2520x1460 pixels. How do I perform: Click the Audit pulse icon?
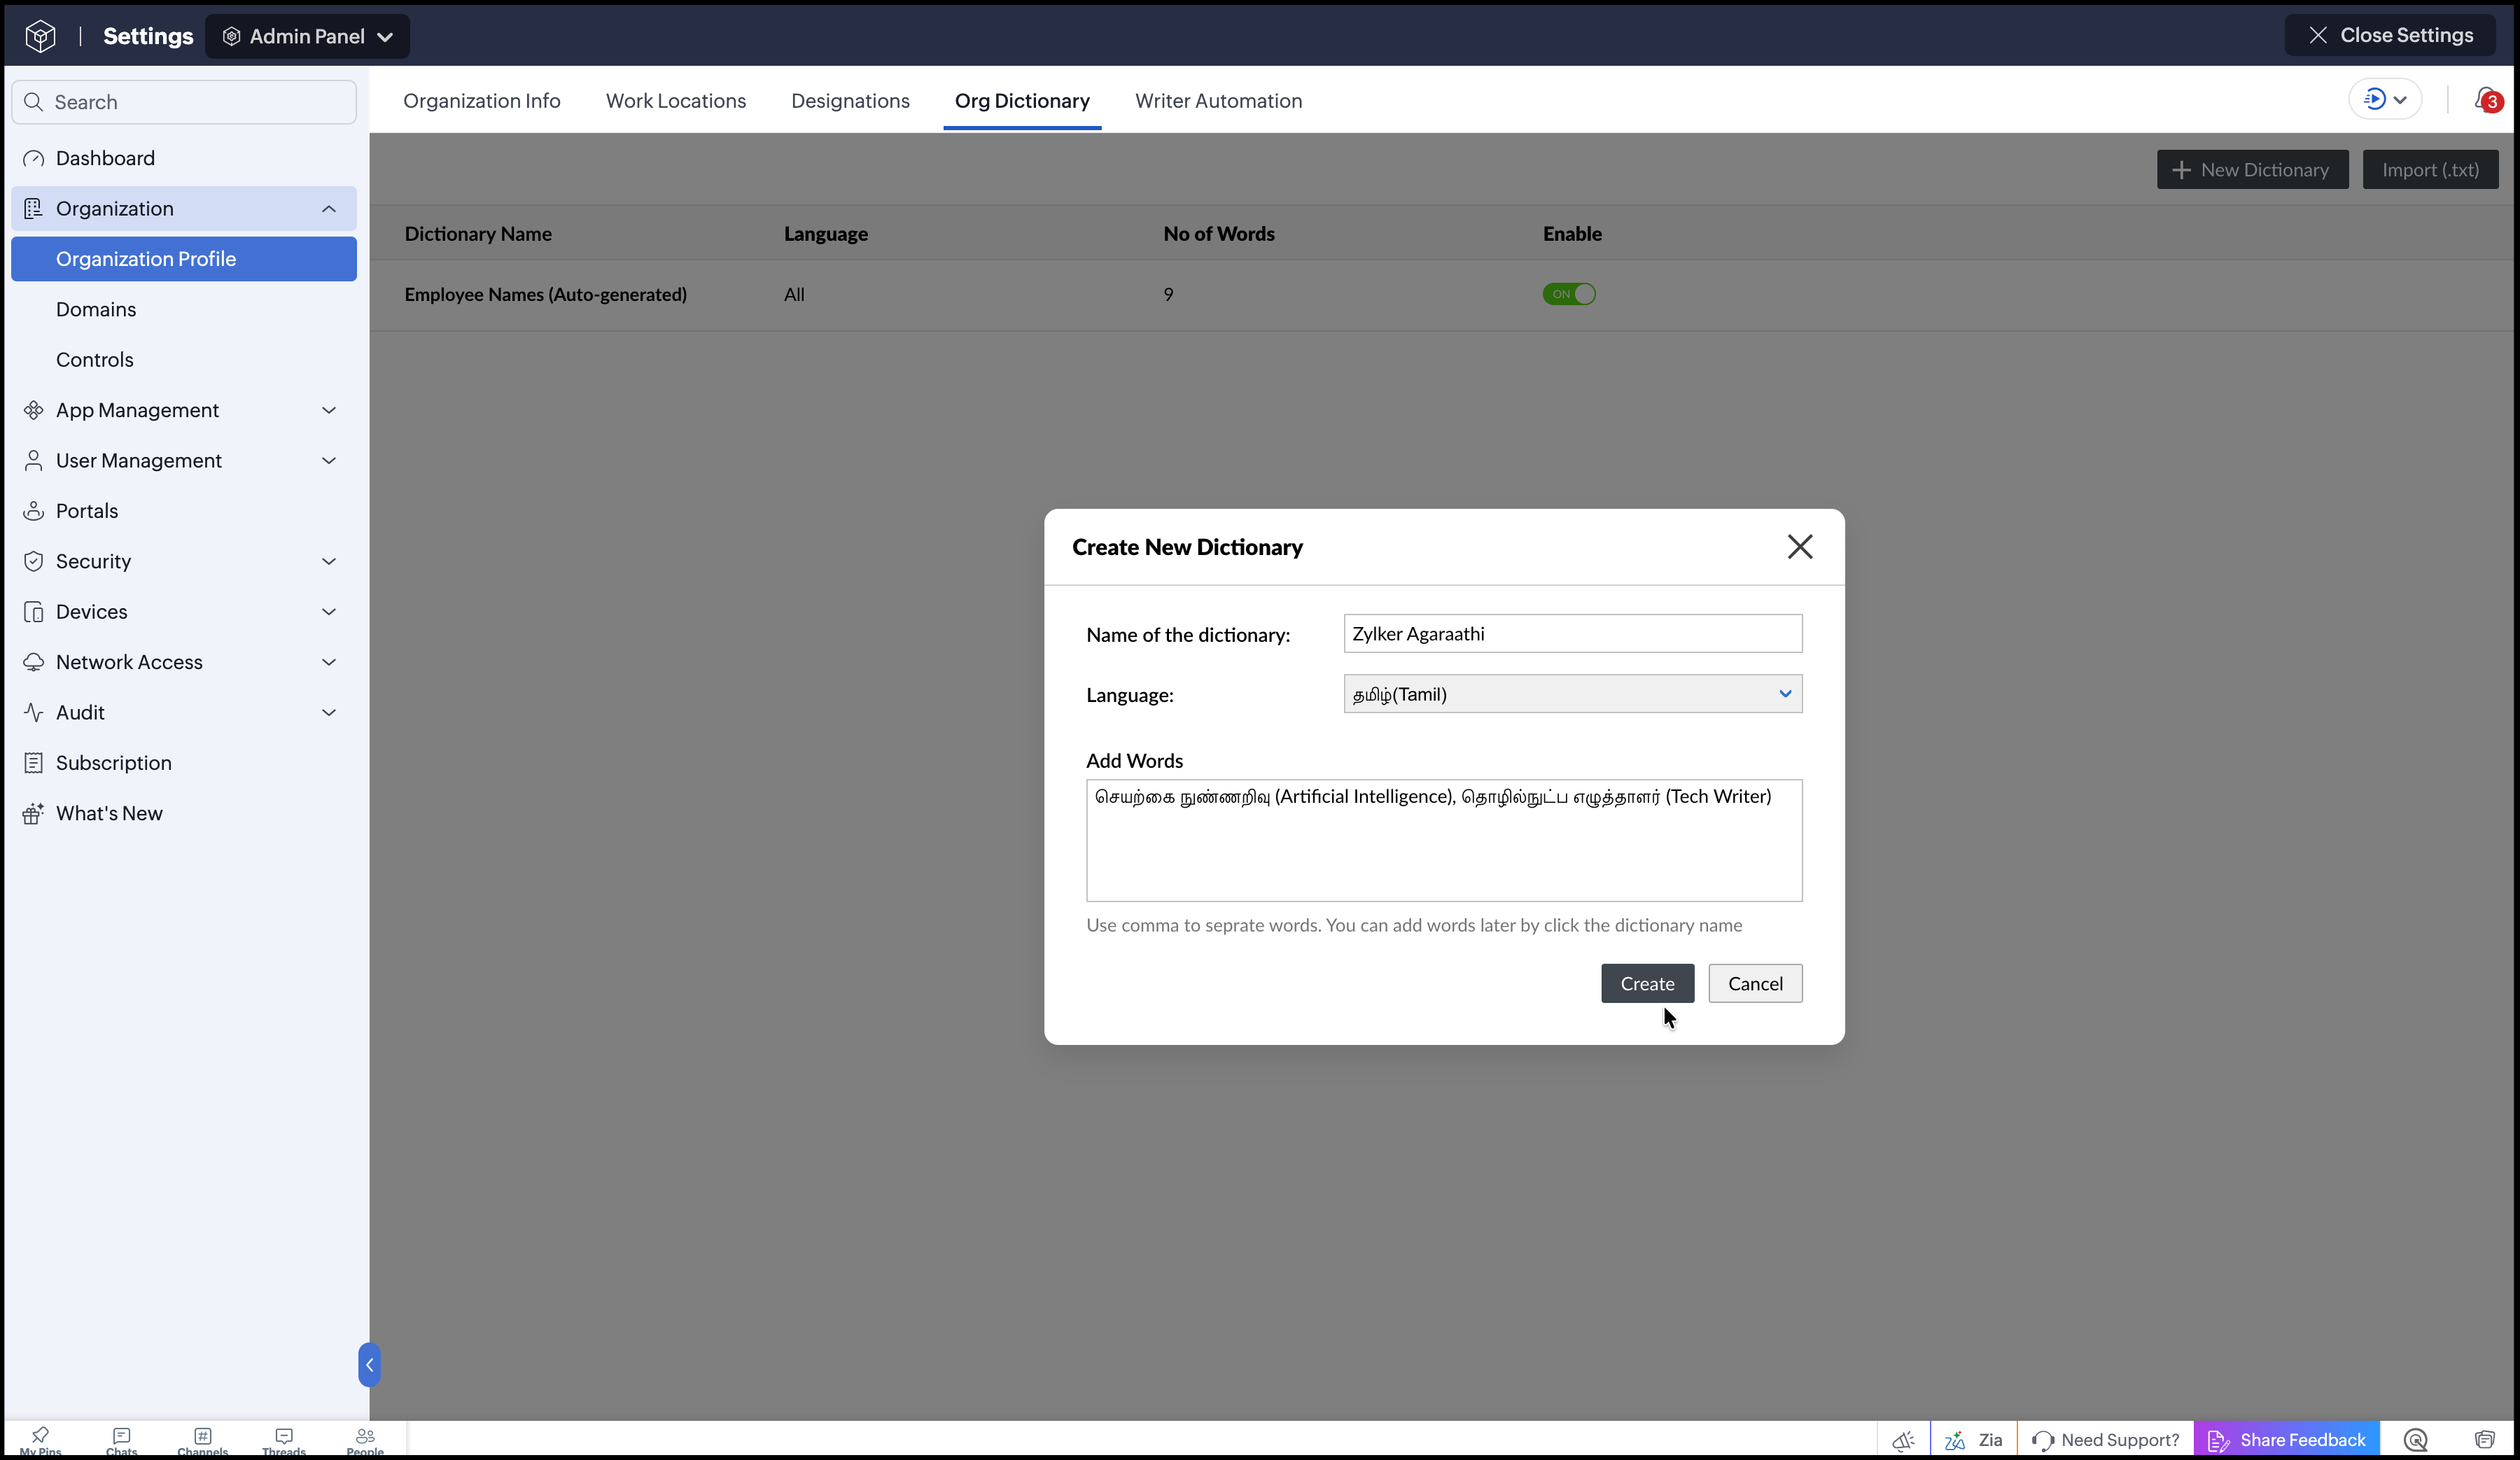[x=33, y=712]
